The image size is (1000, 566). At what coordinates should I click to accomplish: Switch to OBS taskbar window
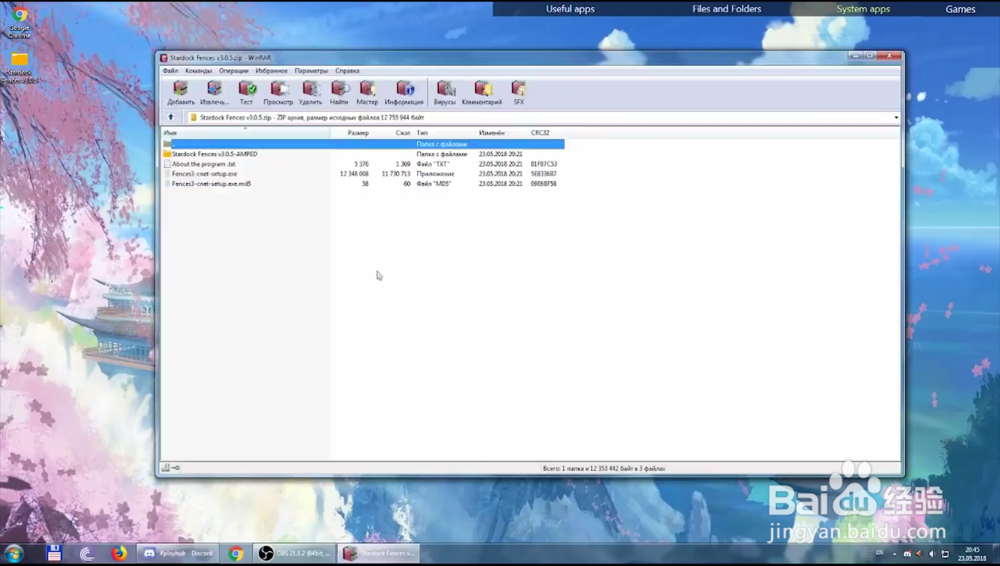tap(295, 553)
